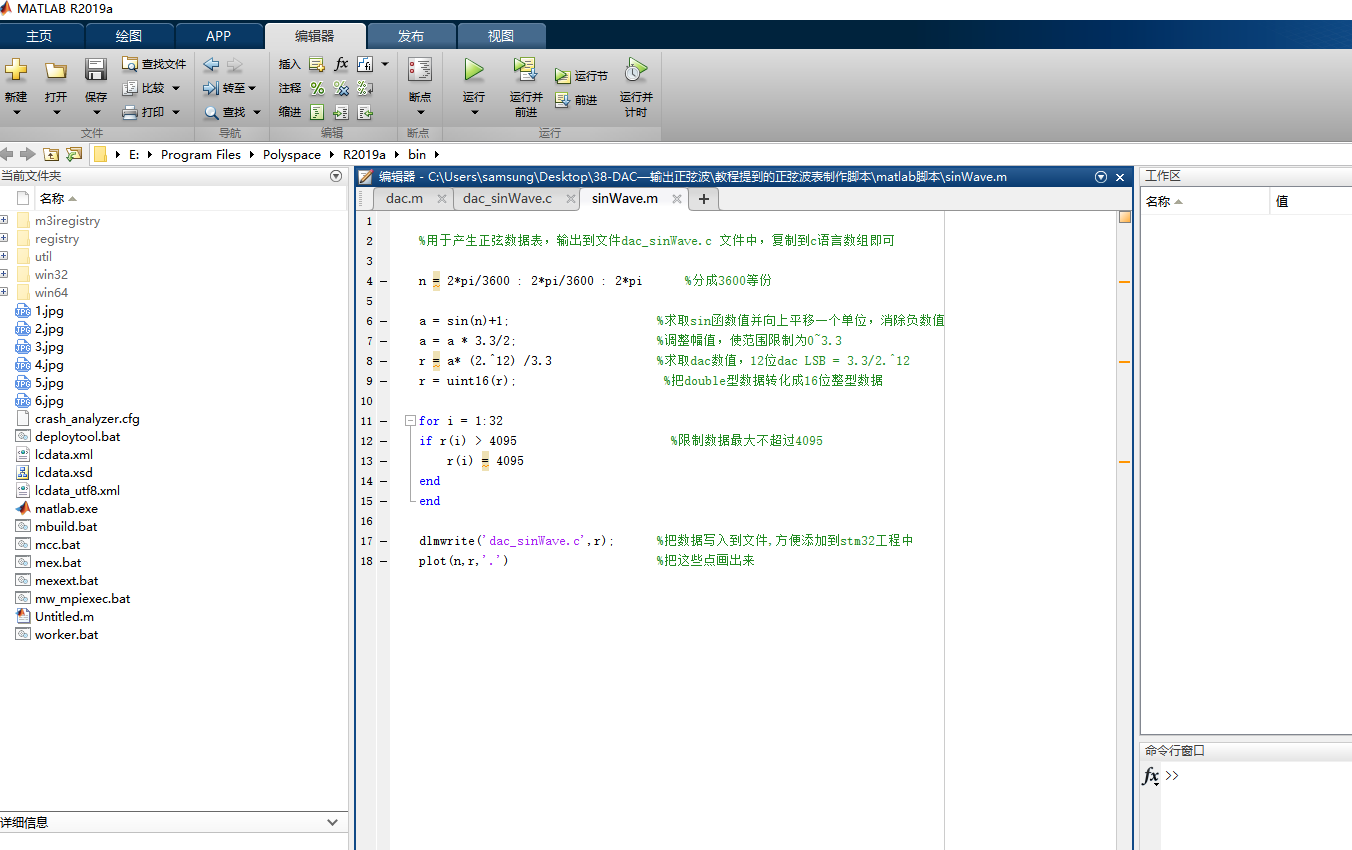Open the dropdown arrow under 新建
This screenshot has width=1352, height=850.
click(x=16, y=112)
